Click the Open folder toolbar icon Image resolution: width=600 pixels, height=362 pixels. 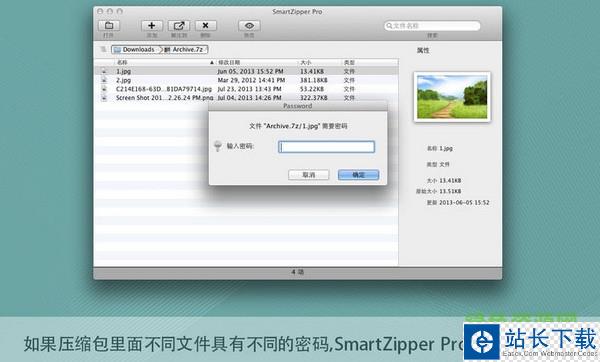109,26
